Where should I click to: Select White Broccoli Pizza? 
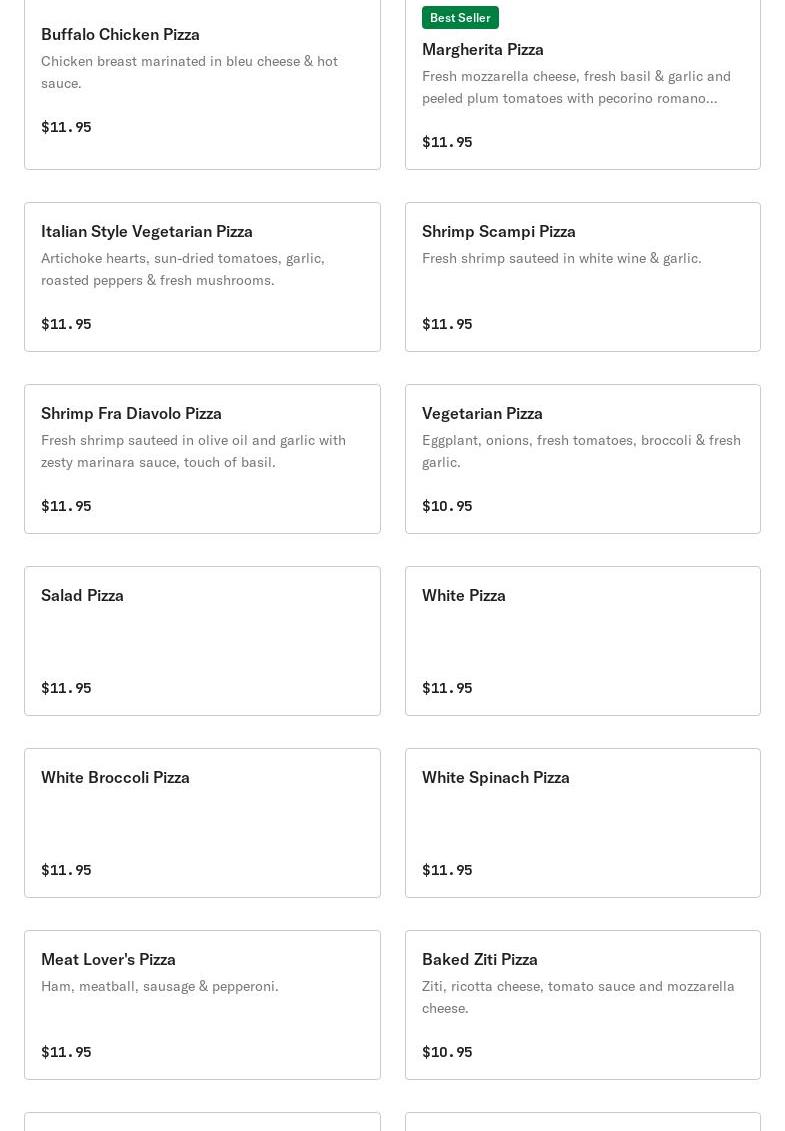coord(115,777)
